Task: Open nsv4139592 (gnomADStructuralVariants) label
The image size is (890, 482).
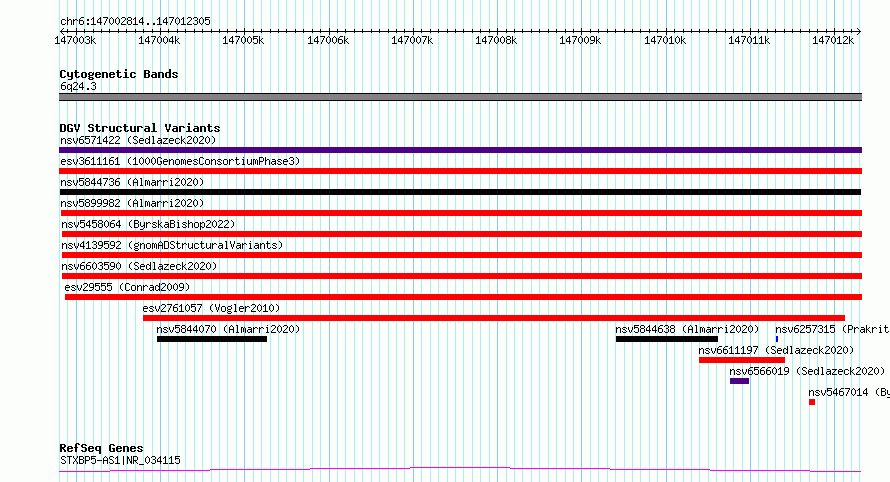Action: click(172, 245)
